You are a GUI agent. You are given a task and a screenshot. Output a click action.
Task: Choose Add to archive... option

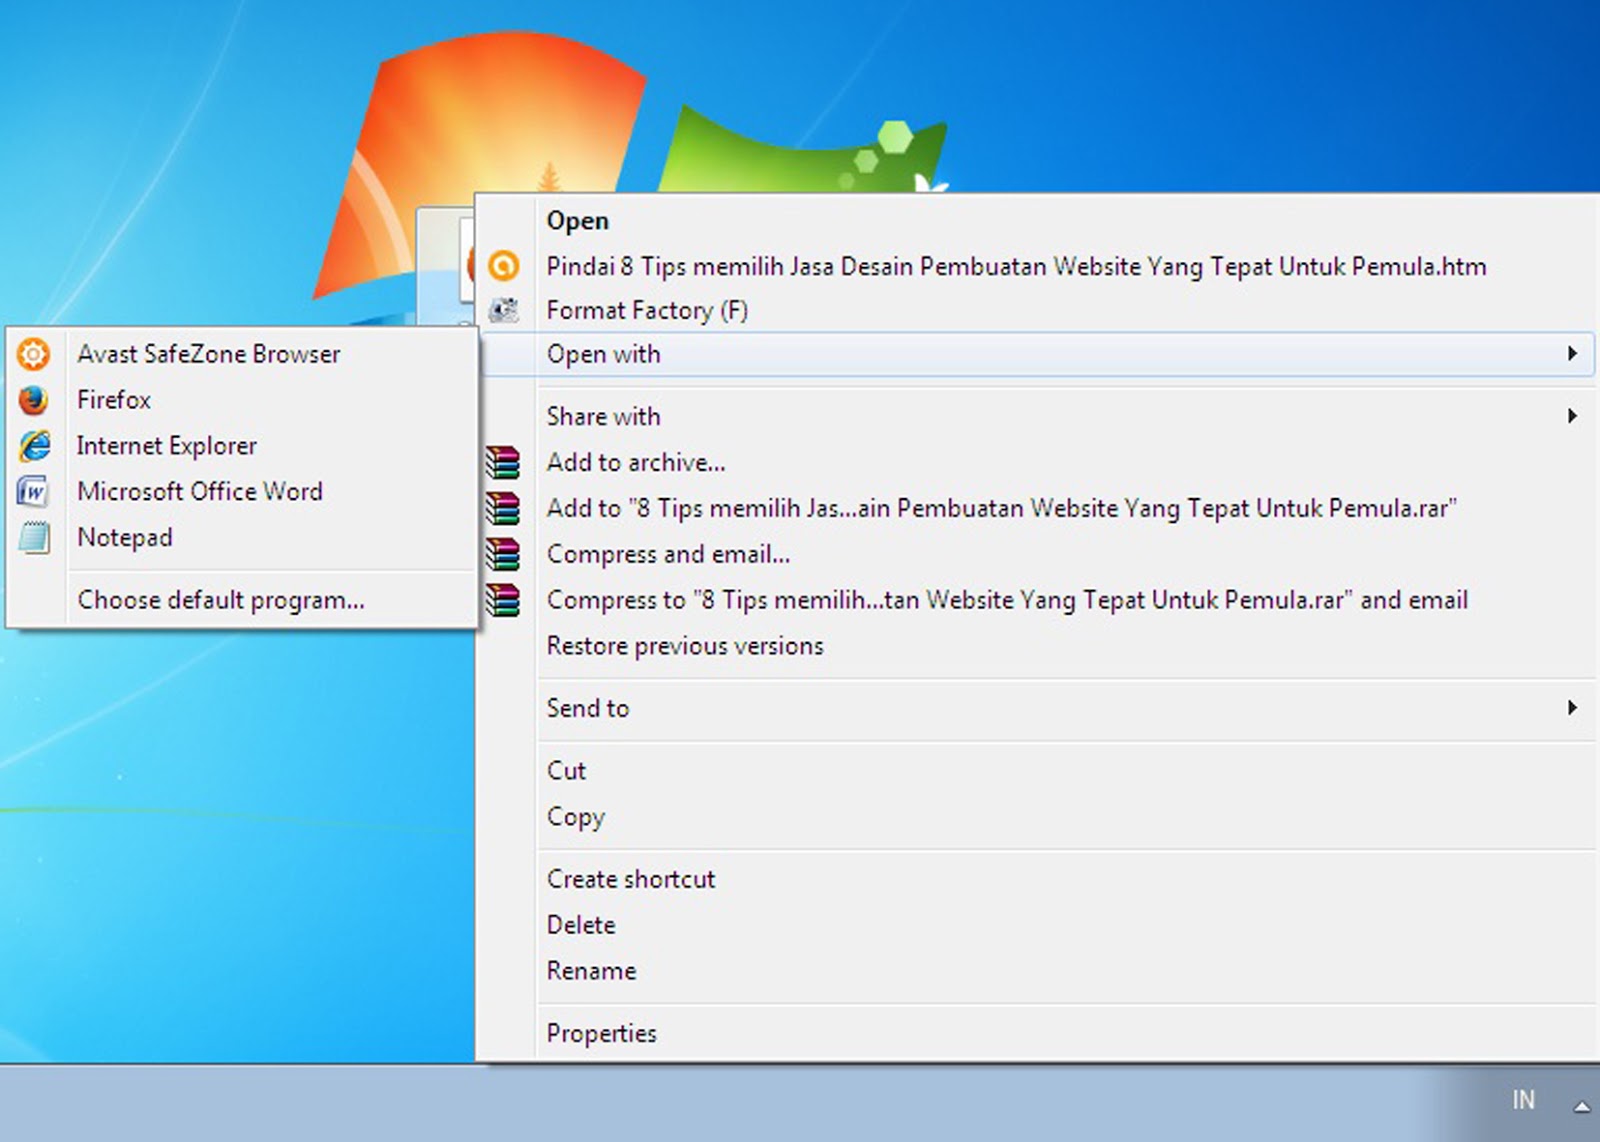[x=1036, y=462]
